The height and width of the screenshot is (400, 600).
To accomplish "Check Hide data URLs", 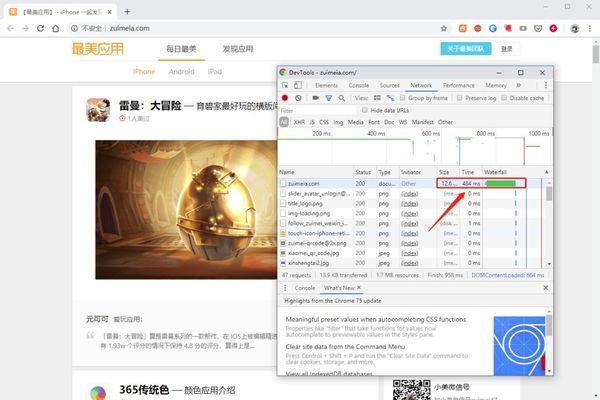I will pos(365,110).
